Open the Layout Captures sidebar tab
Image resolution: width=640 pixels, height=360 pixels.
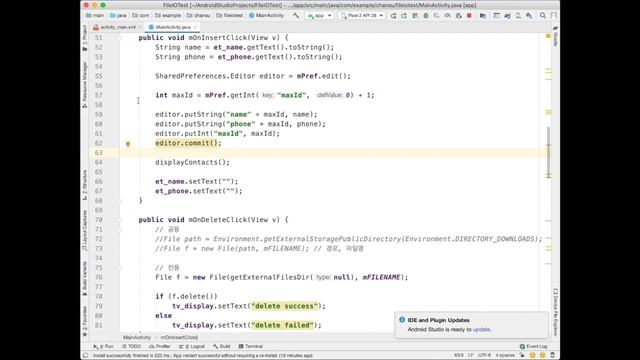point(85,231)
